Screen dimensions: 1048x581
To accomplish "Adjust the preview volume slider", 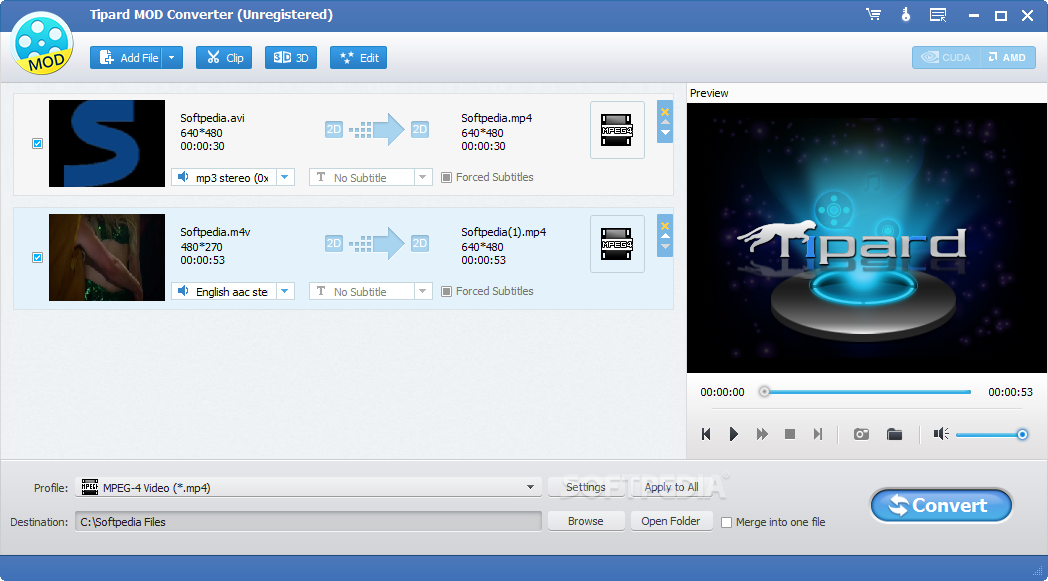I will coord(991,435).
